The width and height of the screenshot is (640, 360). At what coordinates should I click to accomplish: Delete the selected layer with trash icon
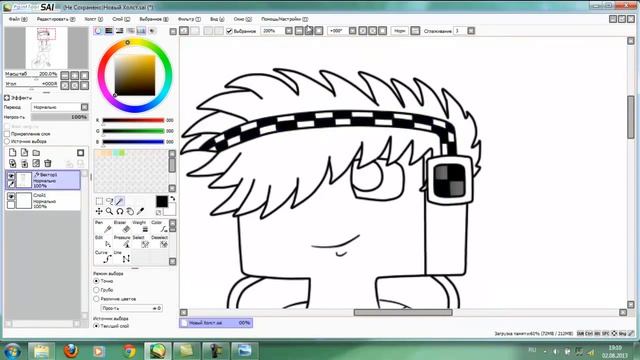[48, 163]
